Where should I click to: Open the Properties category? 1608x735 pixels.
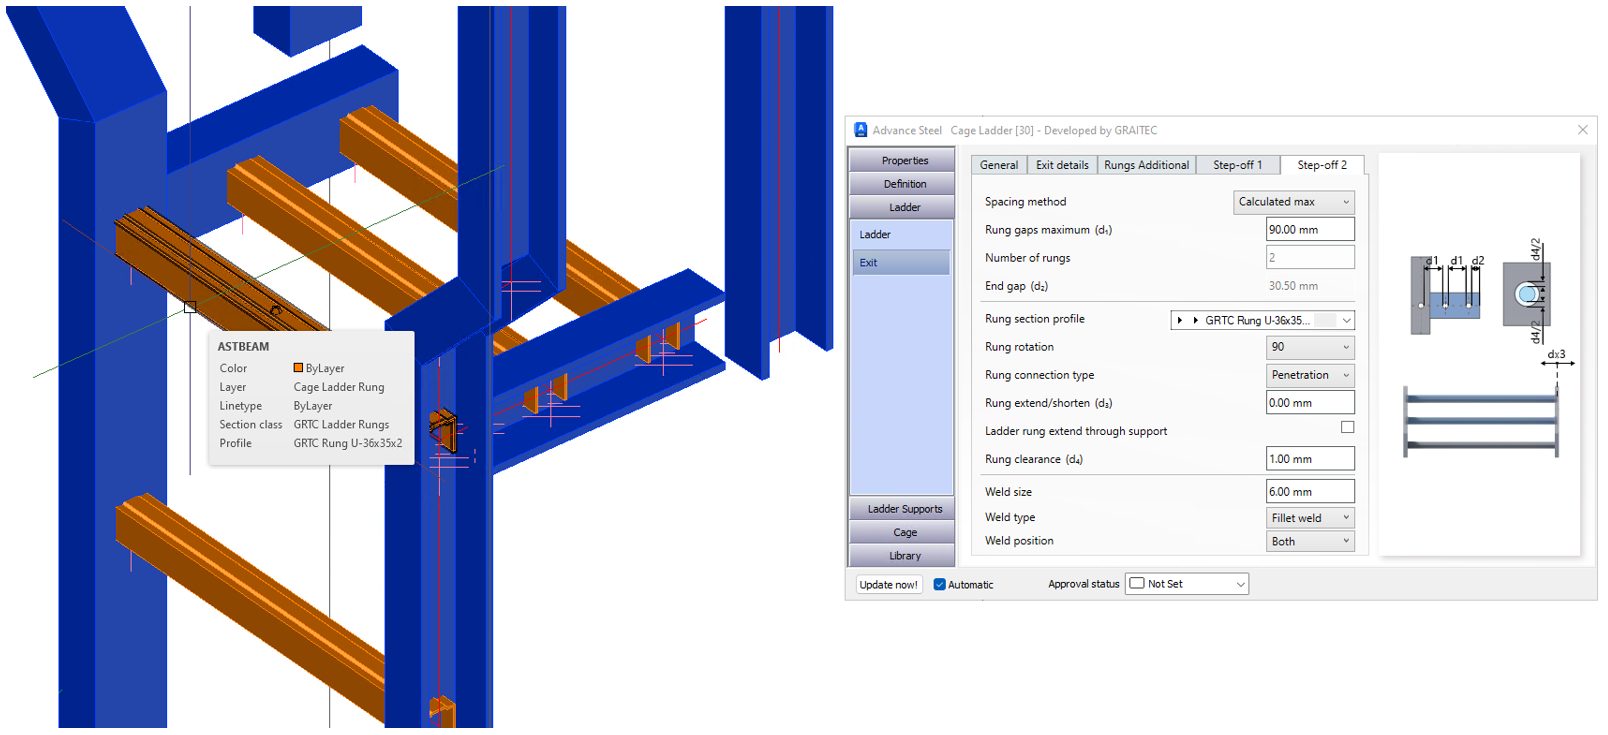(904, 160)
